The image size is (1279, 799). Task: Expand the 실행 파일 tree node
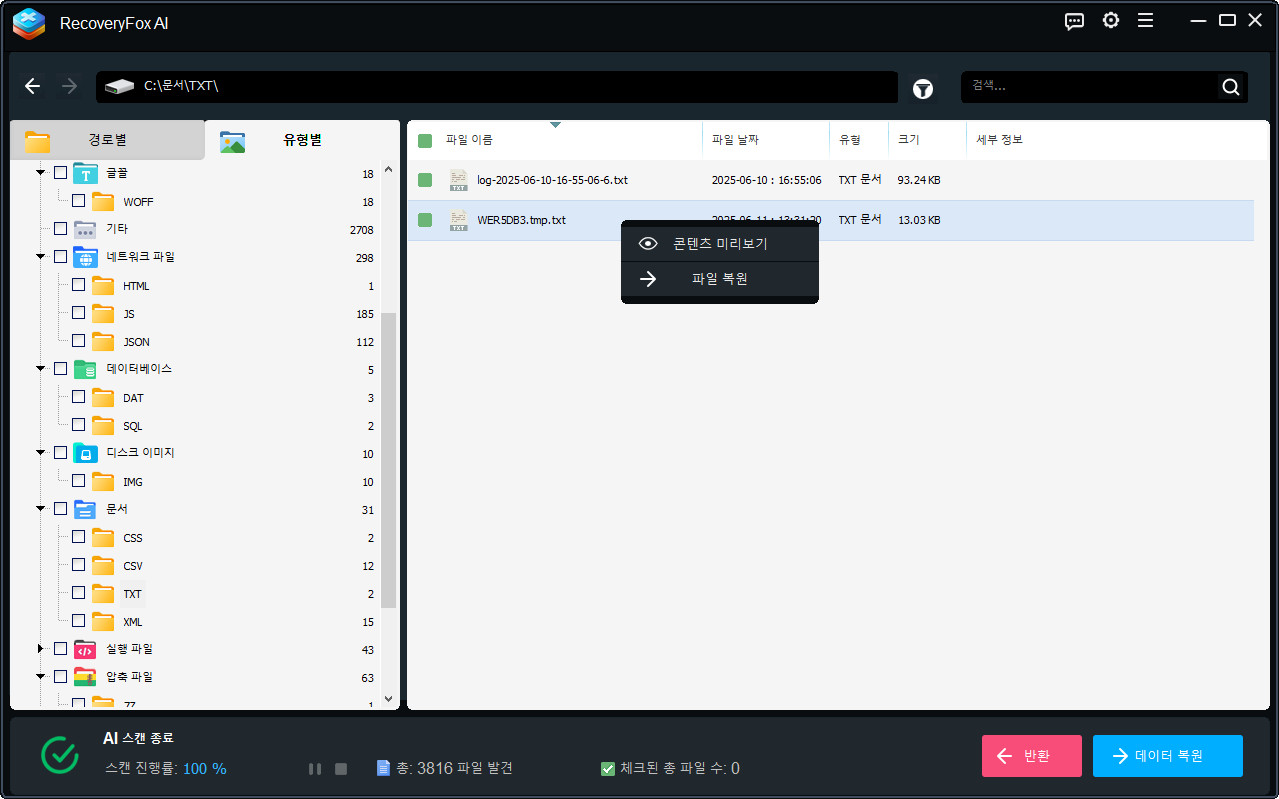click(x=41, y=649)
